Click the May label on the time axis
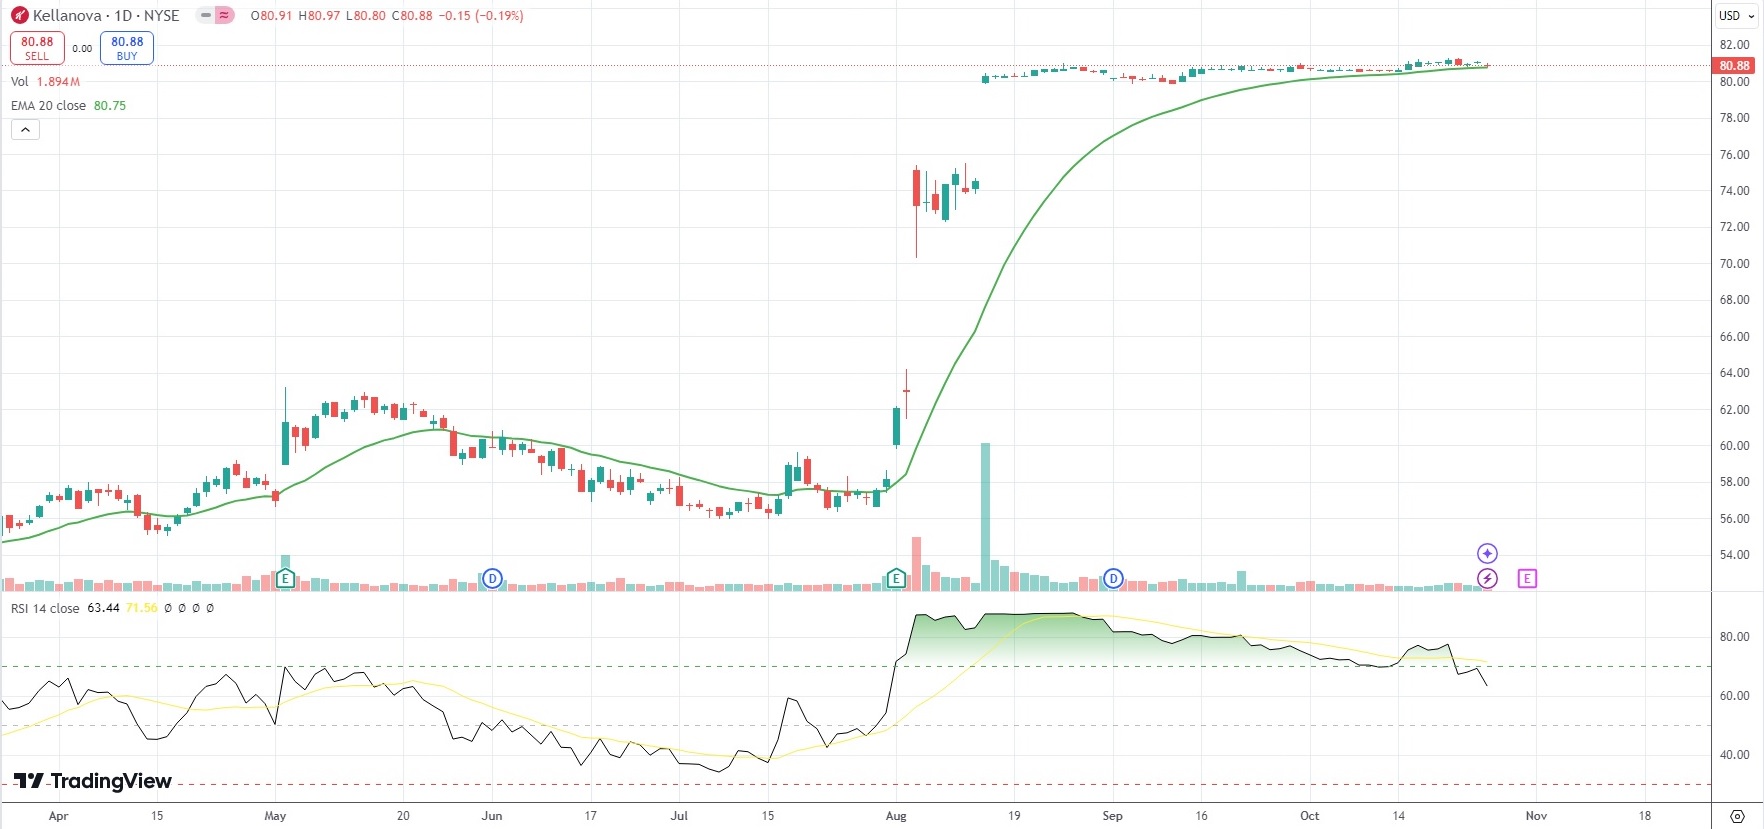Image resolution: width=1764 pixels, height=829 pixels. (x=275, y=816)
